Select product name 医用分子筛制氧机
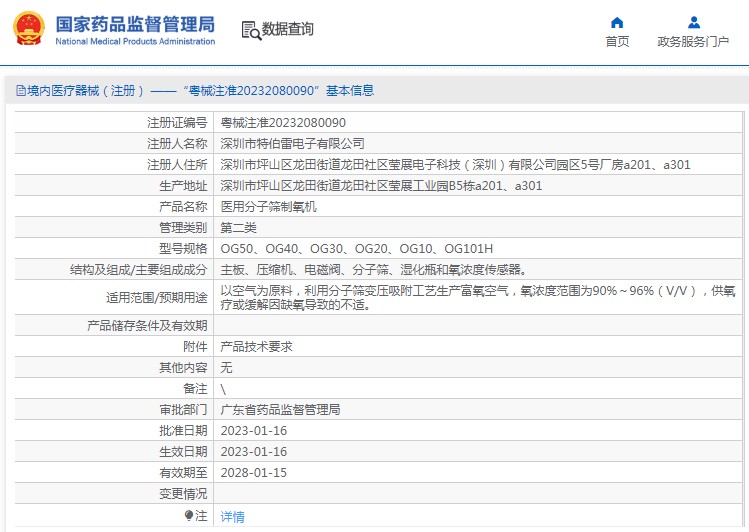This screenshot has width=749, height=532. click(x=268, y=207)
